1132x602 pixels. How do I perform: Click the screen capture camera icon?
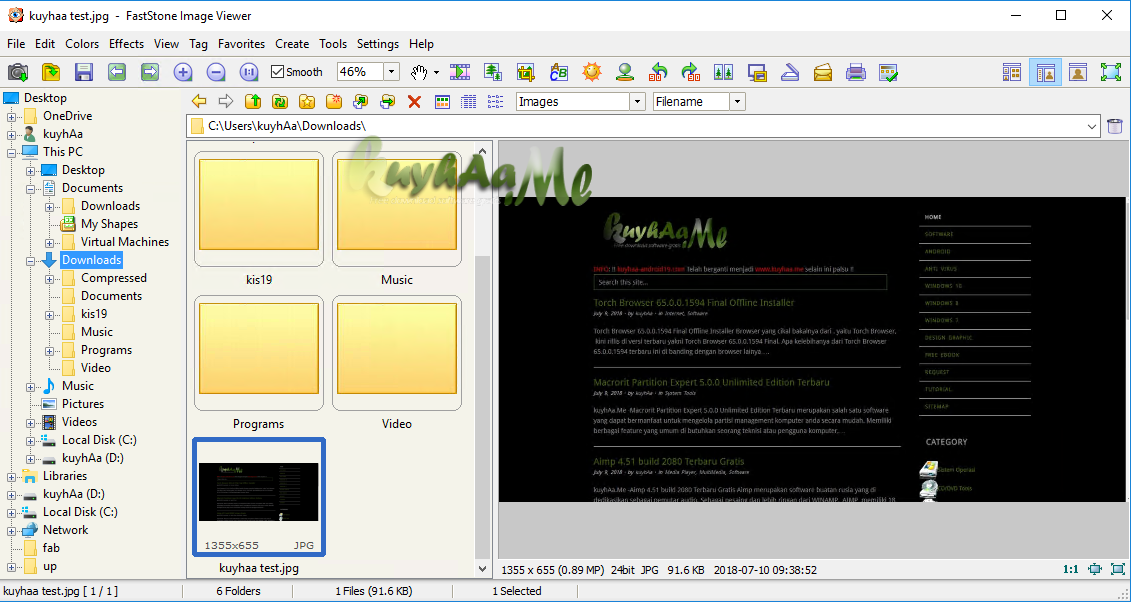(18, 71)
